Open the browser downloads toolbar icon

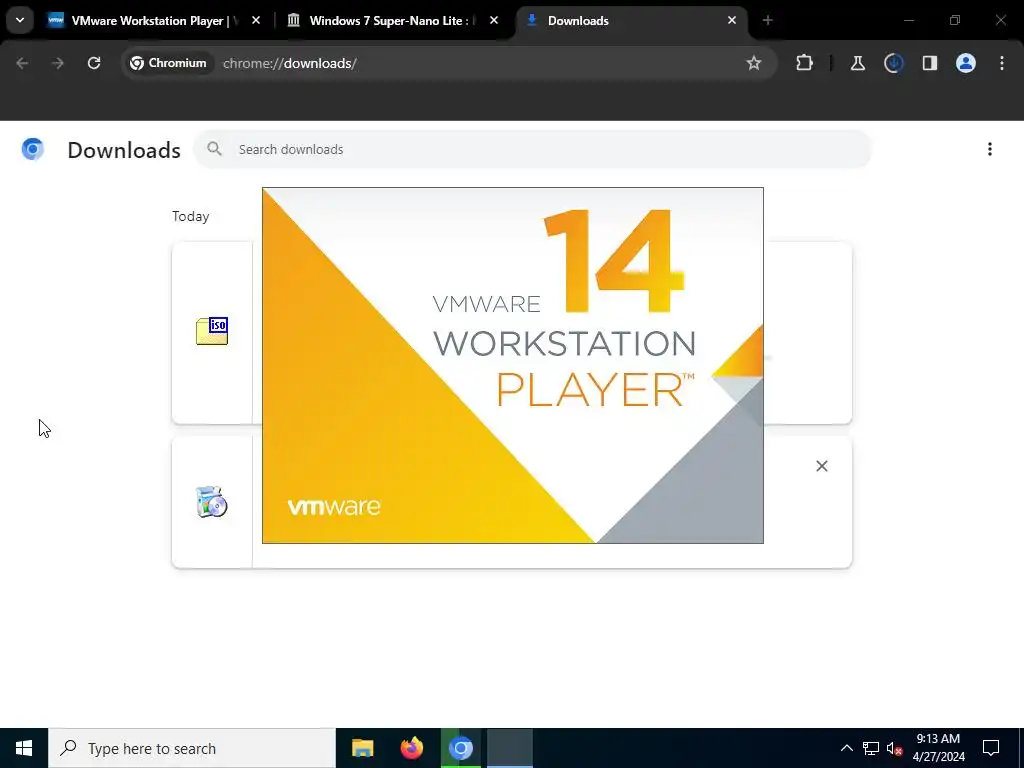point(893,63)
